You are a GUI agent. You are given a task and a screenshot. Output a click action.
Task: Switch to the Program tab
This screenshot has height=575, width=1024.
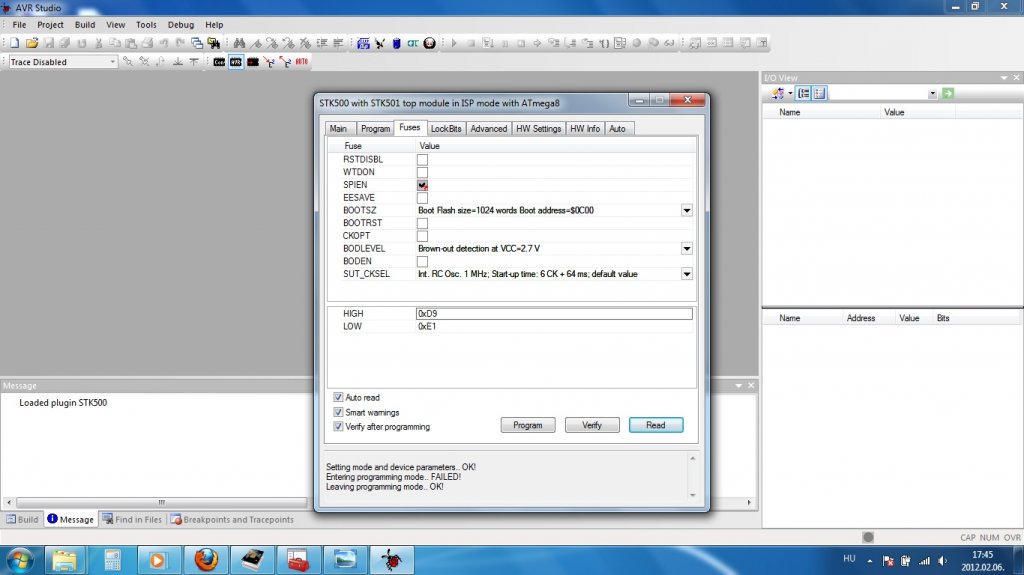click(x=376, y=129)
